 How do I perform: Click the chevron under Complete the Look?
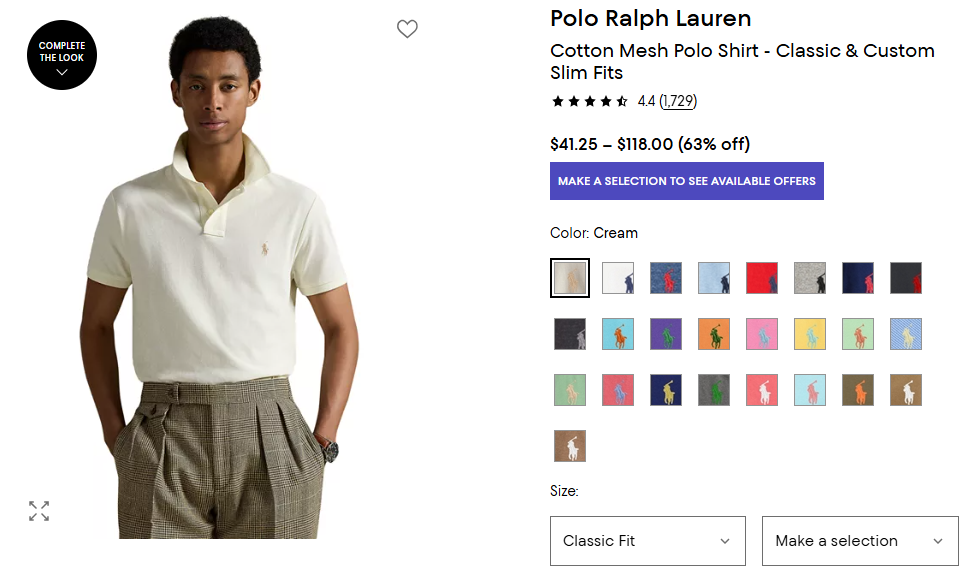point(62,73)
